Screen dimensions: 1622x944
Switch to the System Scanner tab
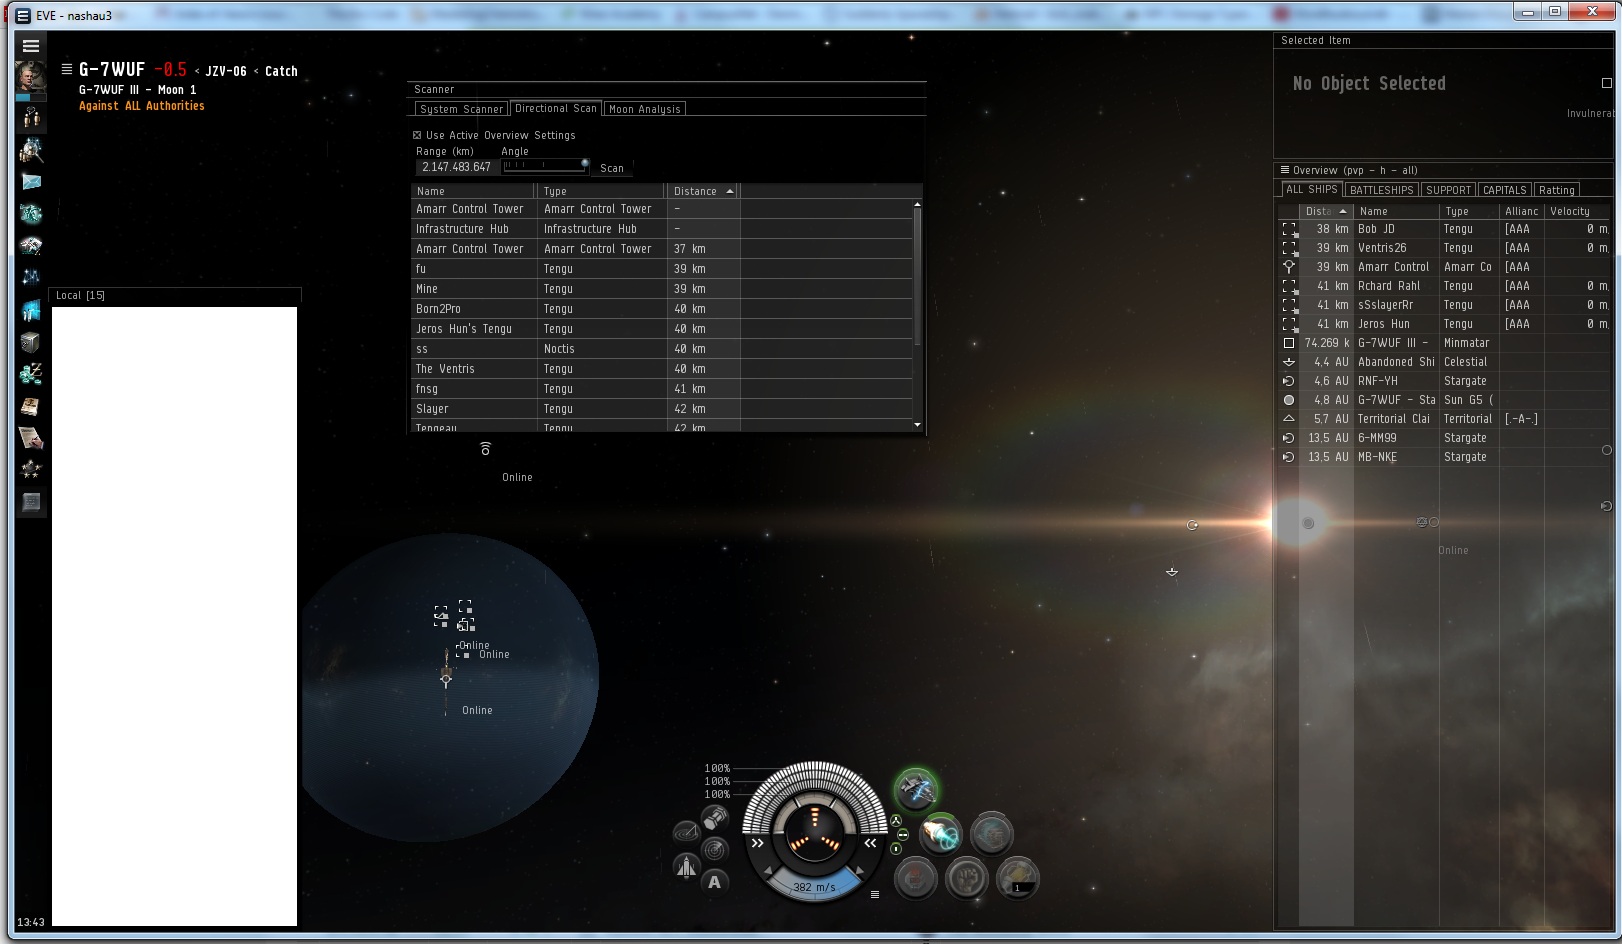click(461, 109)
